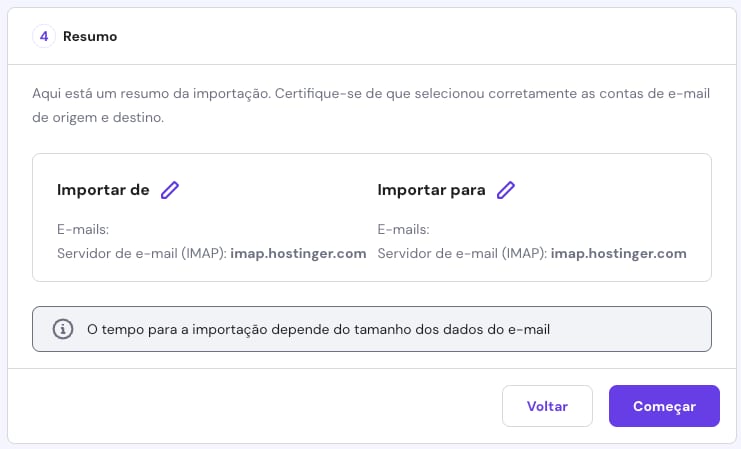
Task: Click the step 4 number badge
Action: coord(43,37)
